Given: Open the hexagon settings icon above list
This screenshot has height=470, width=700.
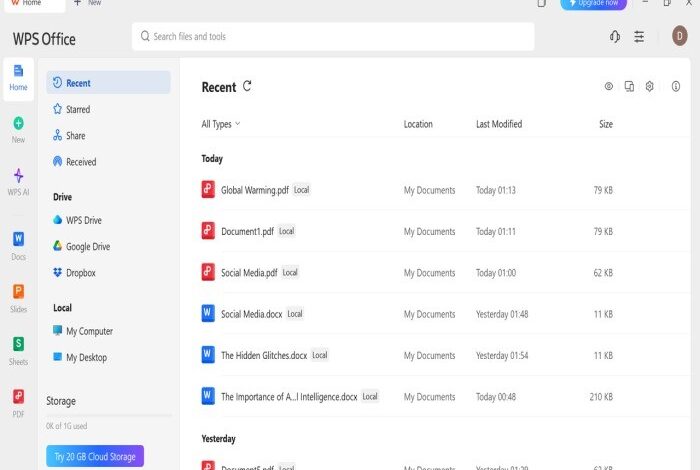Looking at the screenshot, I should tap(650, 86).
